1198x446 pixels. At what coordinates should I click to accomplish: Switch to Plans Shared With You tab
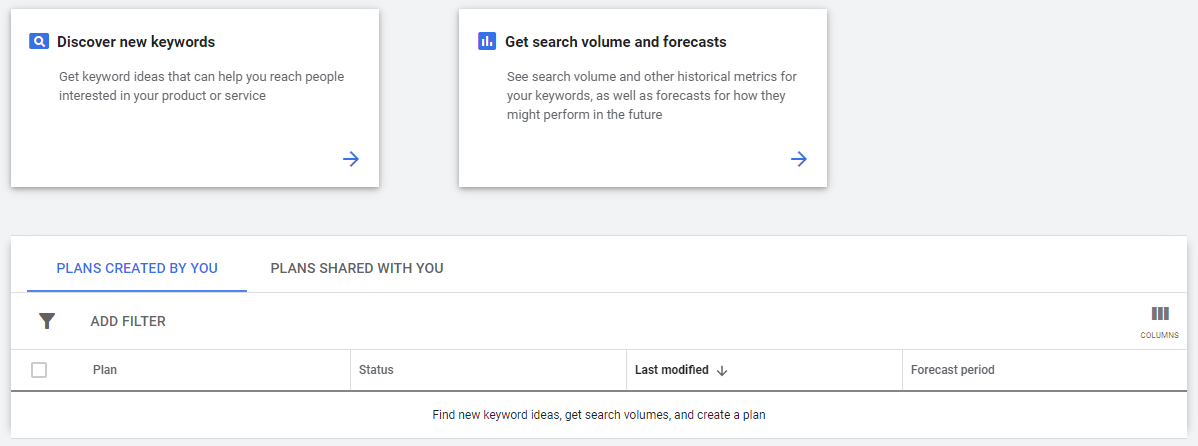(357, 268)
